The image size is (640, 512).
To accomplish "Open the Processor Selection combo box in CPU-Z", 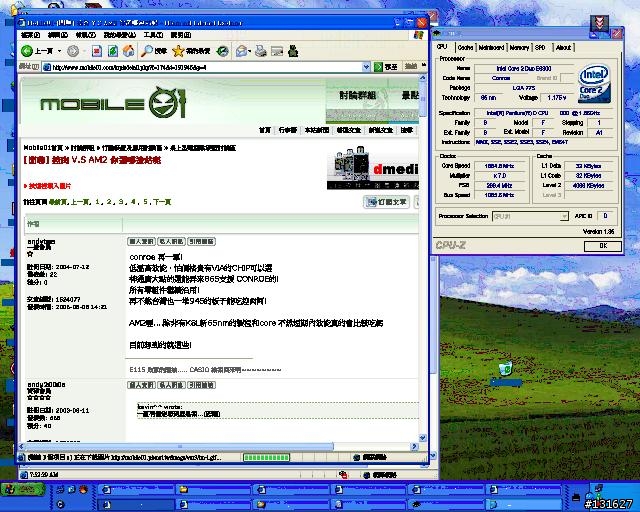I will tap(530, 216).
